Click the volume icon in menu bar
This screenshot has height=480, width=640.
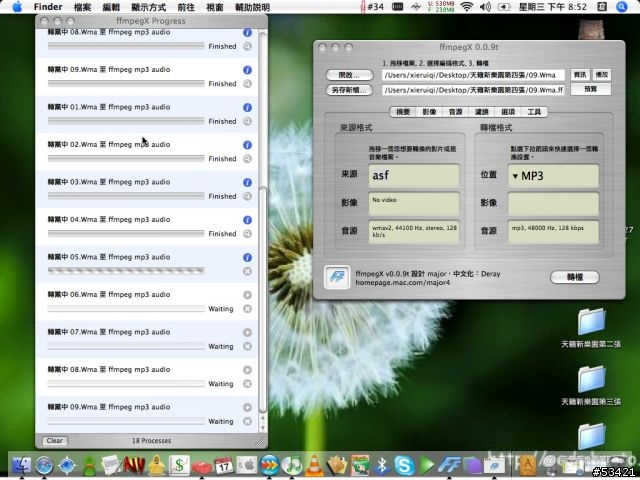(x=485, y=7)
